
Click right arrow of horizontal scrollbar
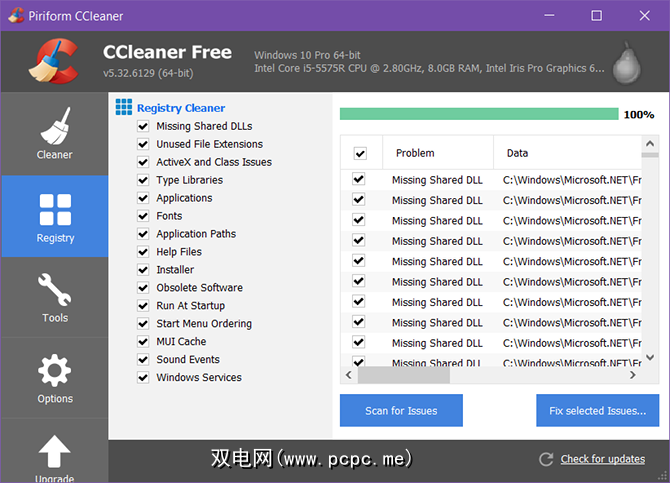[633, 375]
